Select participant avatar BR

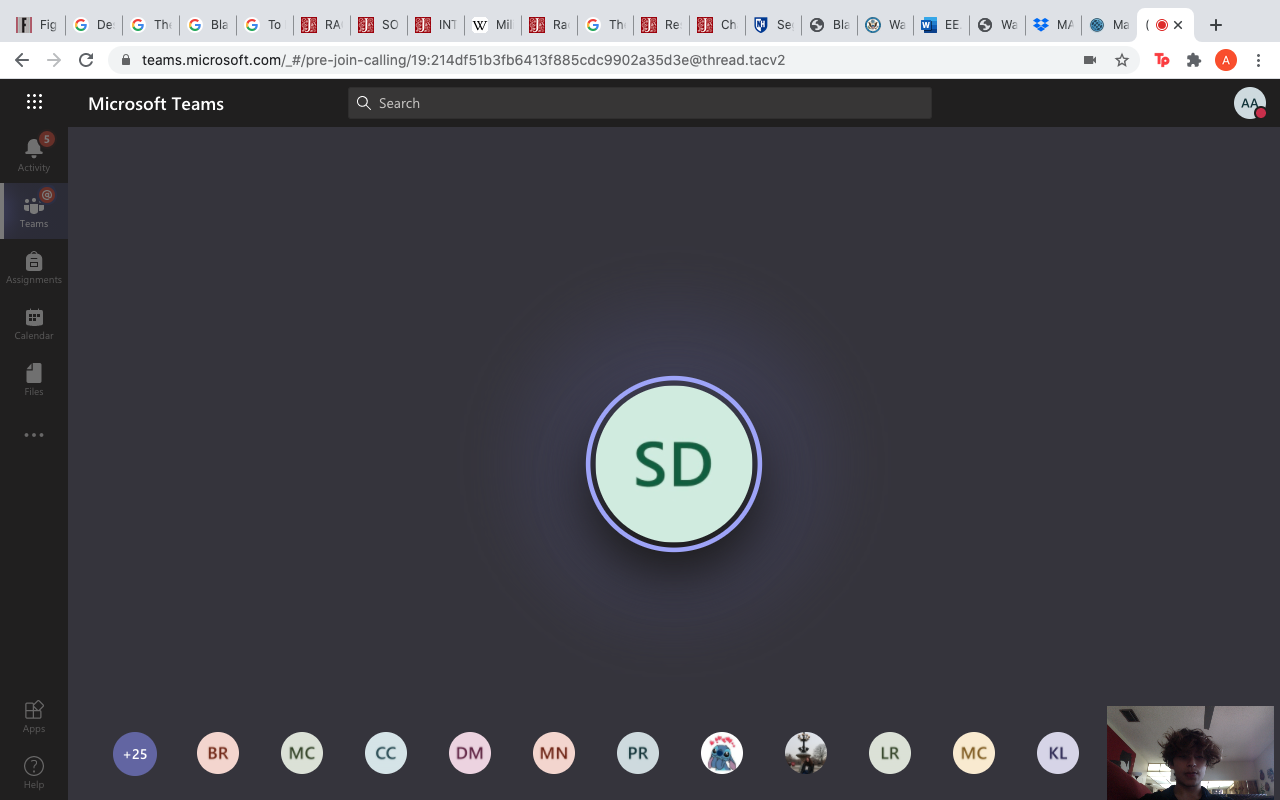point(218,754)
